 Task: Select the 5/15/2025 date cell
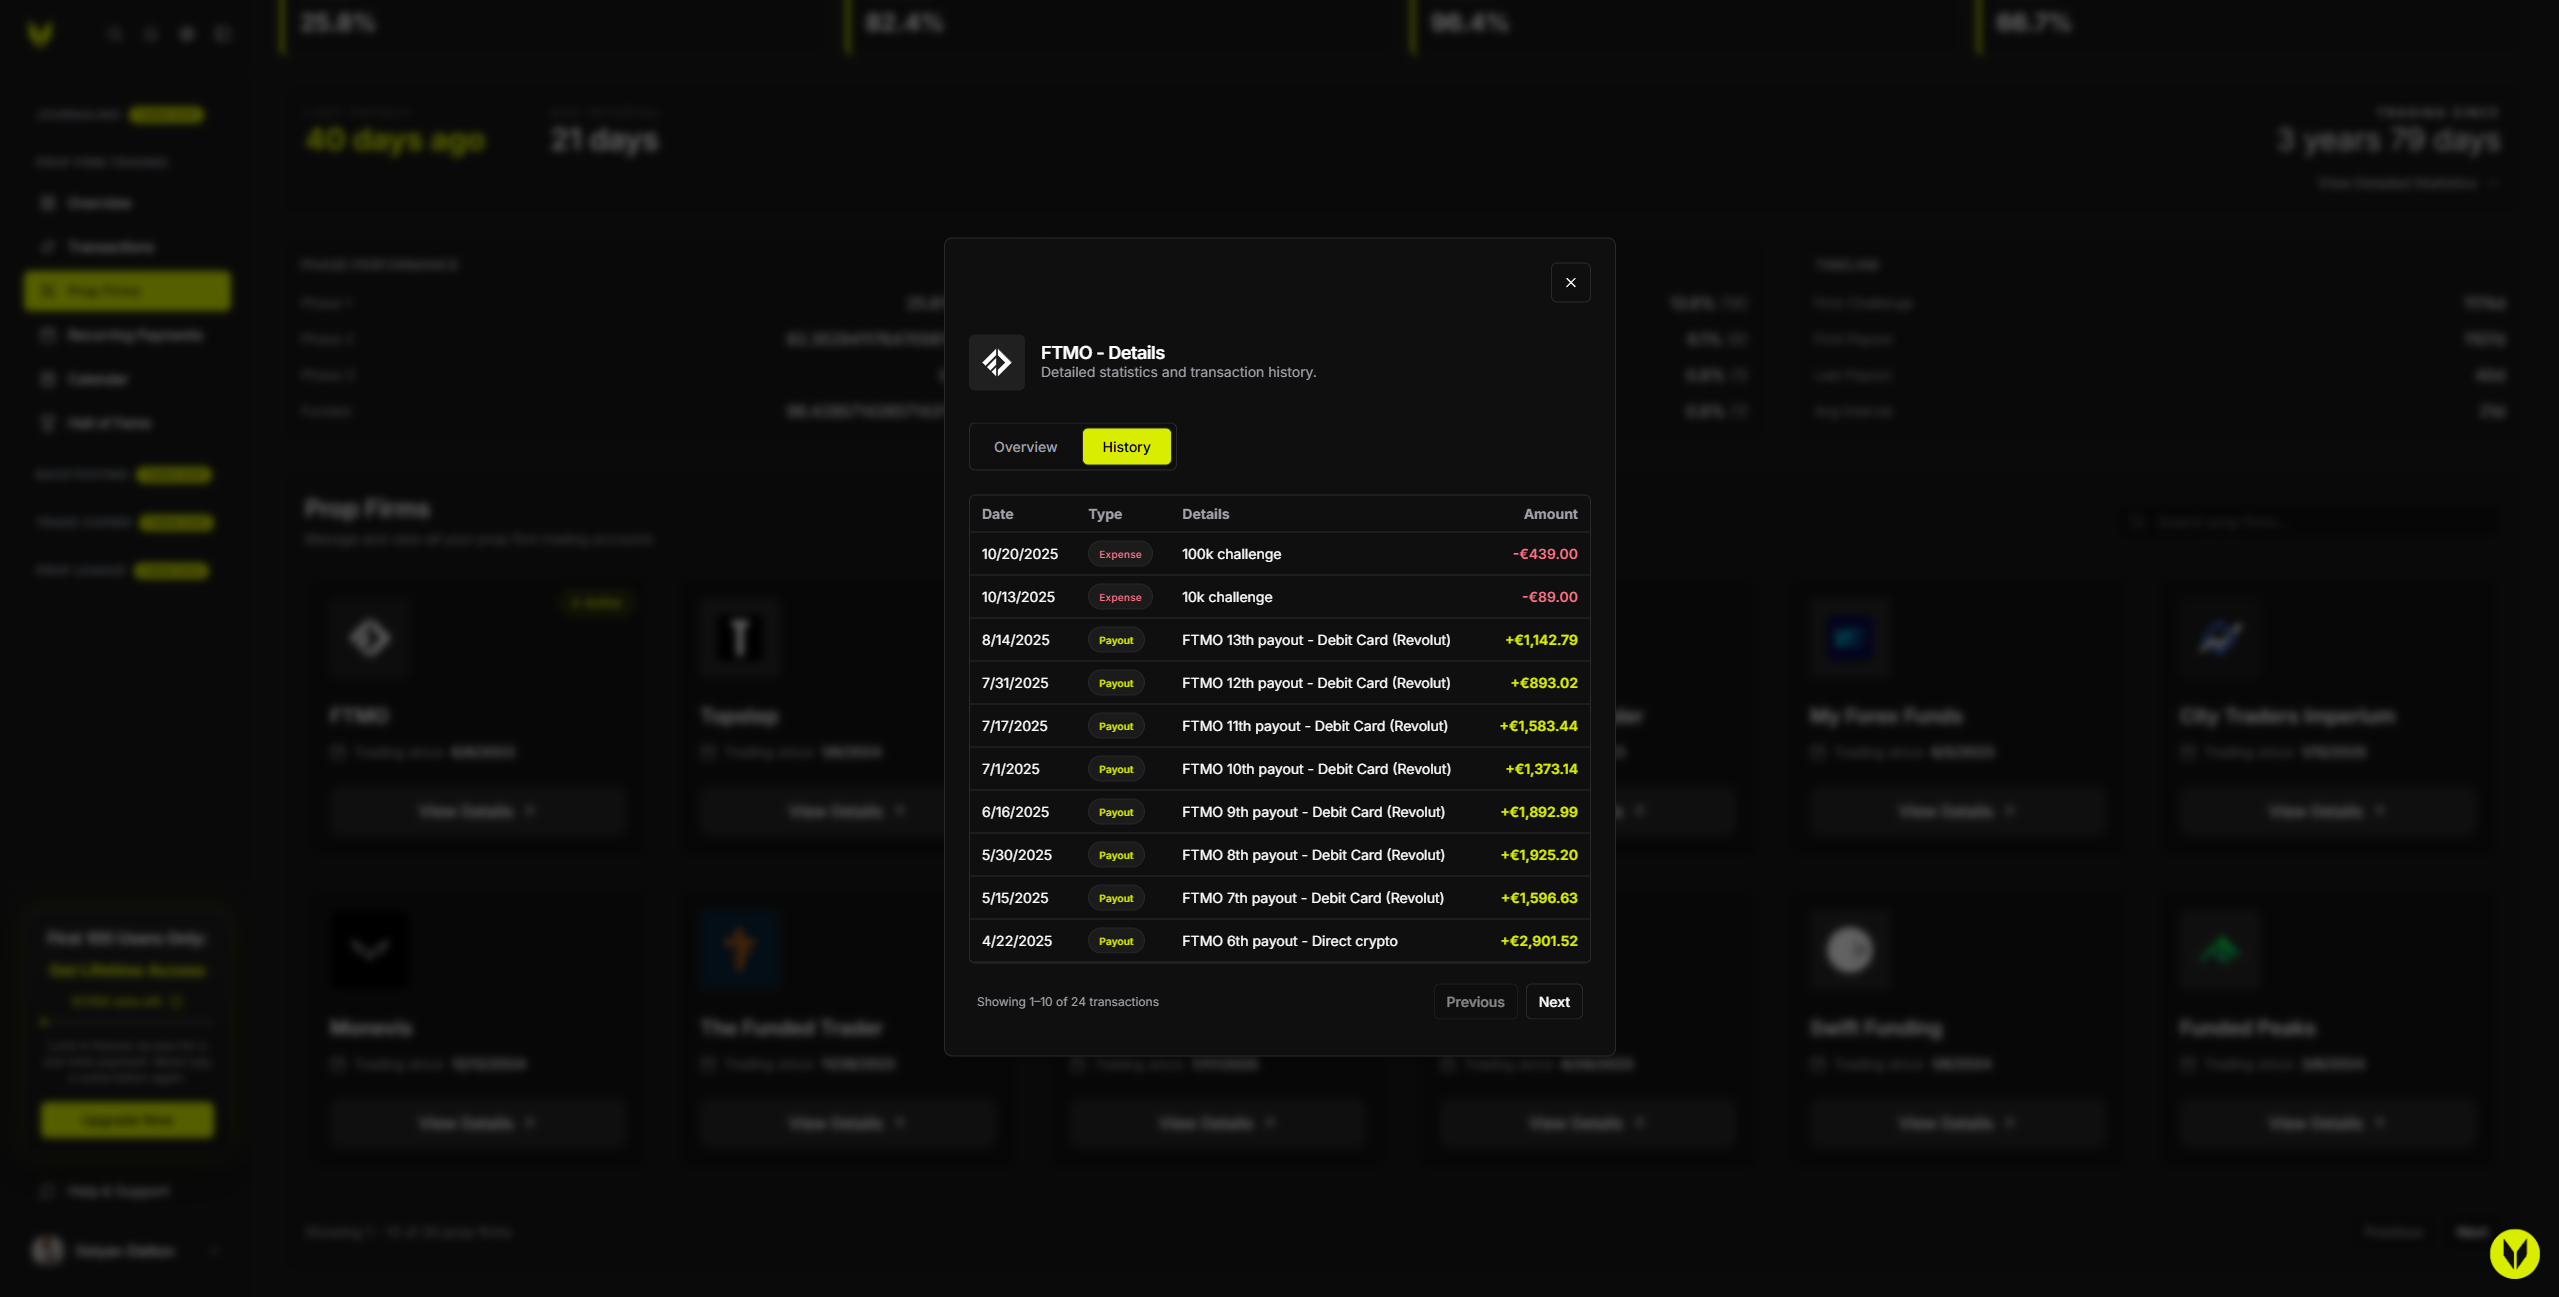1015,898
